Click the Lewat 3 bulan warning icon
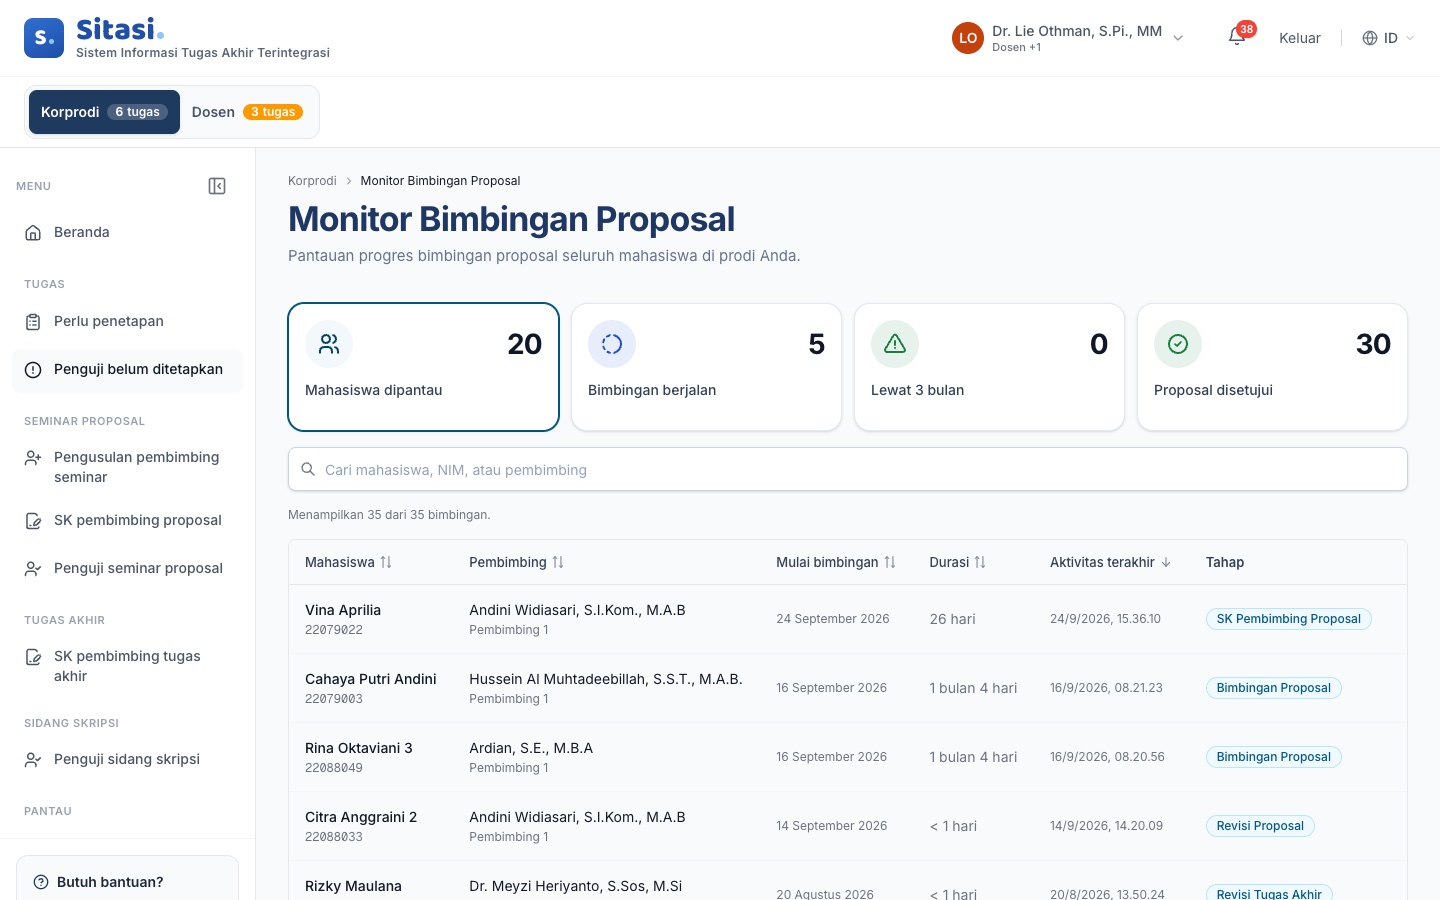The image size is (1440, 900). (x=895, y=344)
